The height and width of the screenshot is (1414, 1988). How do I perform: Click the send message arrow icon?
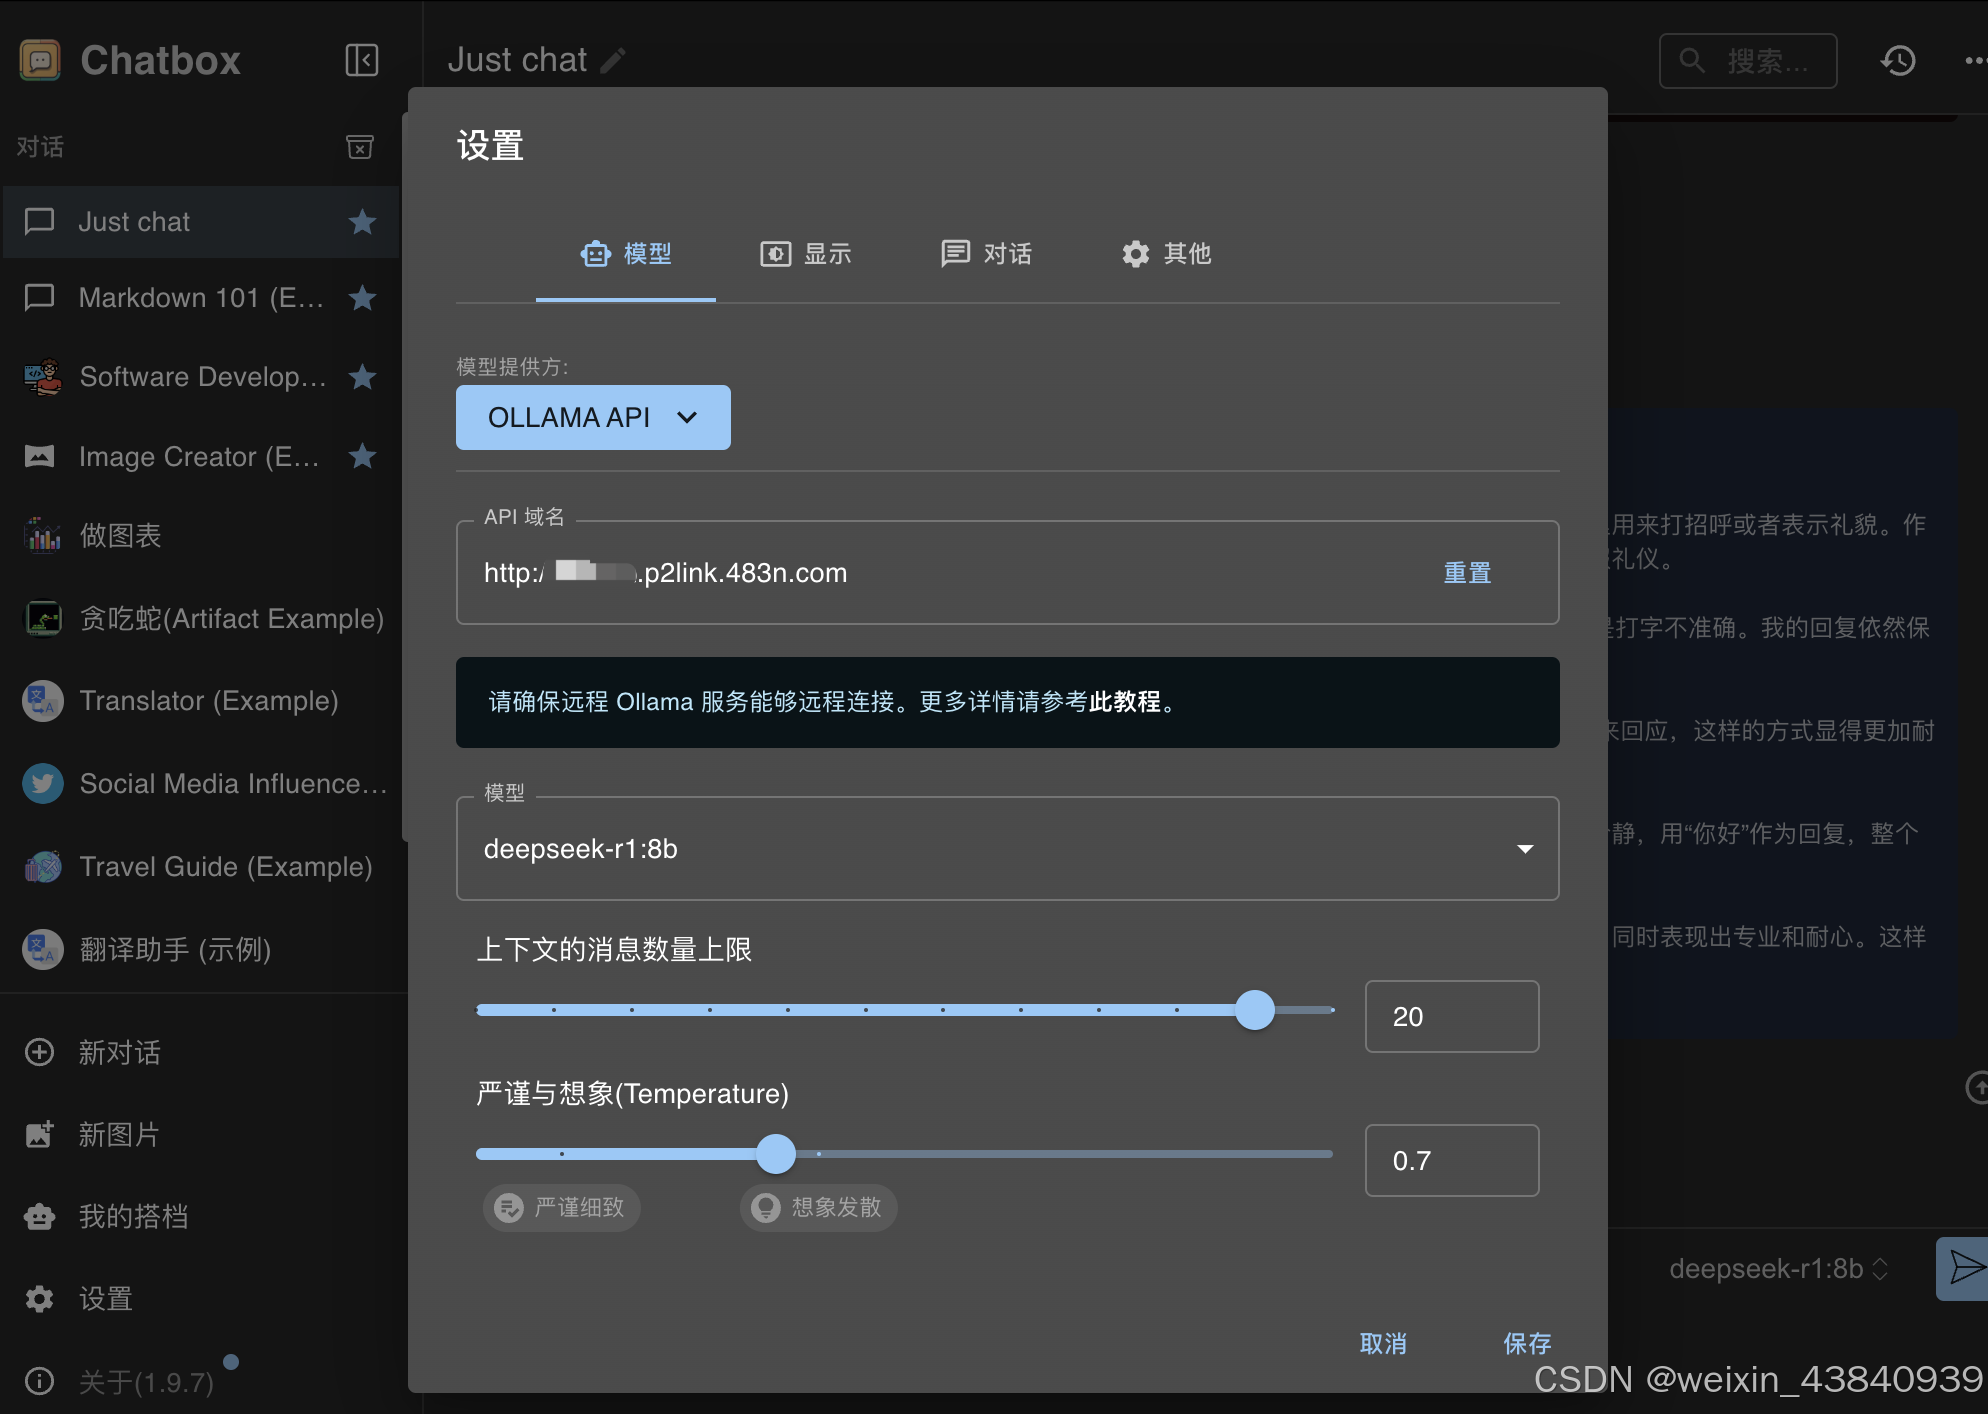1964,1268
